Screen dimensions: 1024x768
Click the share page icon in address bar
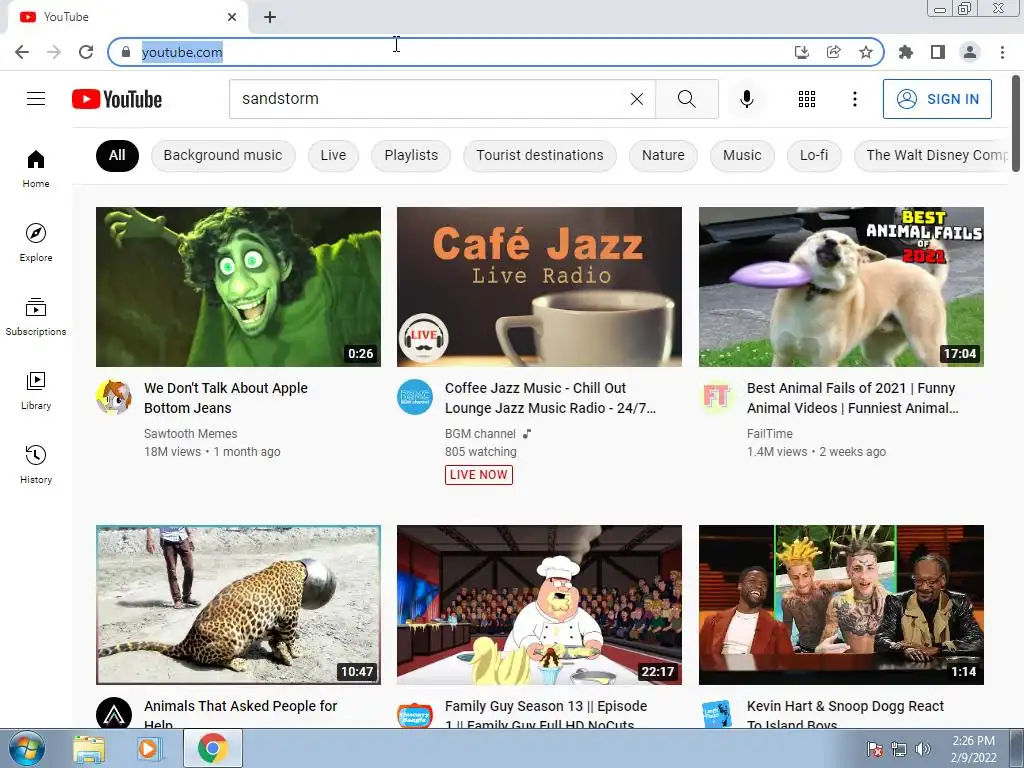[833, 52]
